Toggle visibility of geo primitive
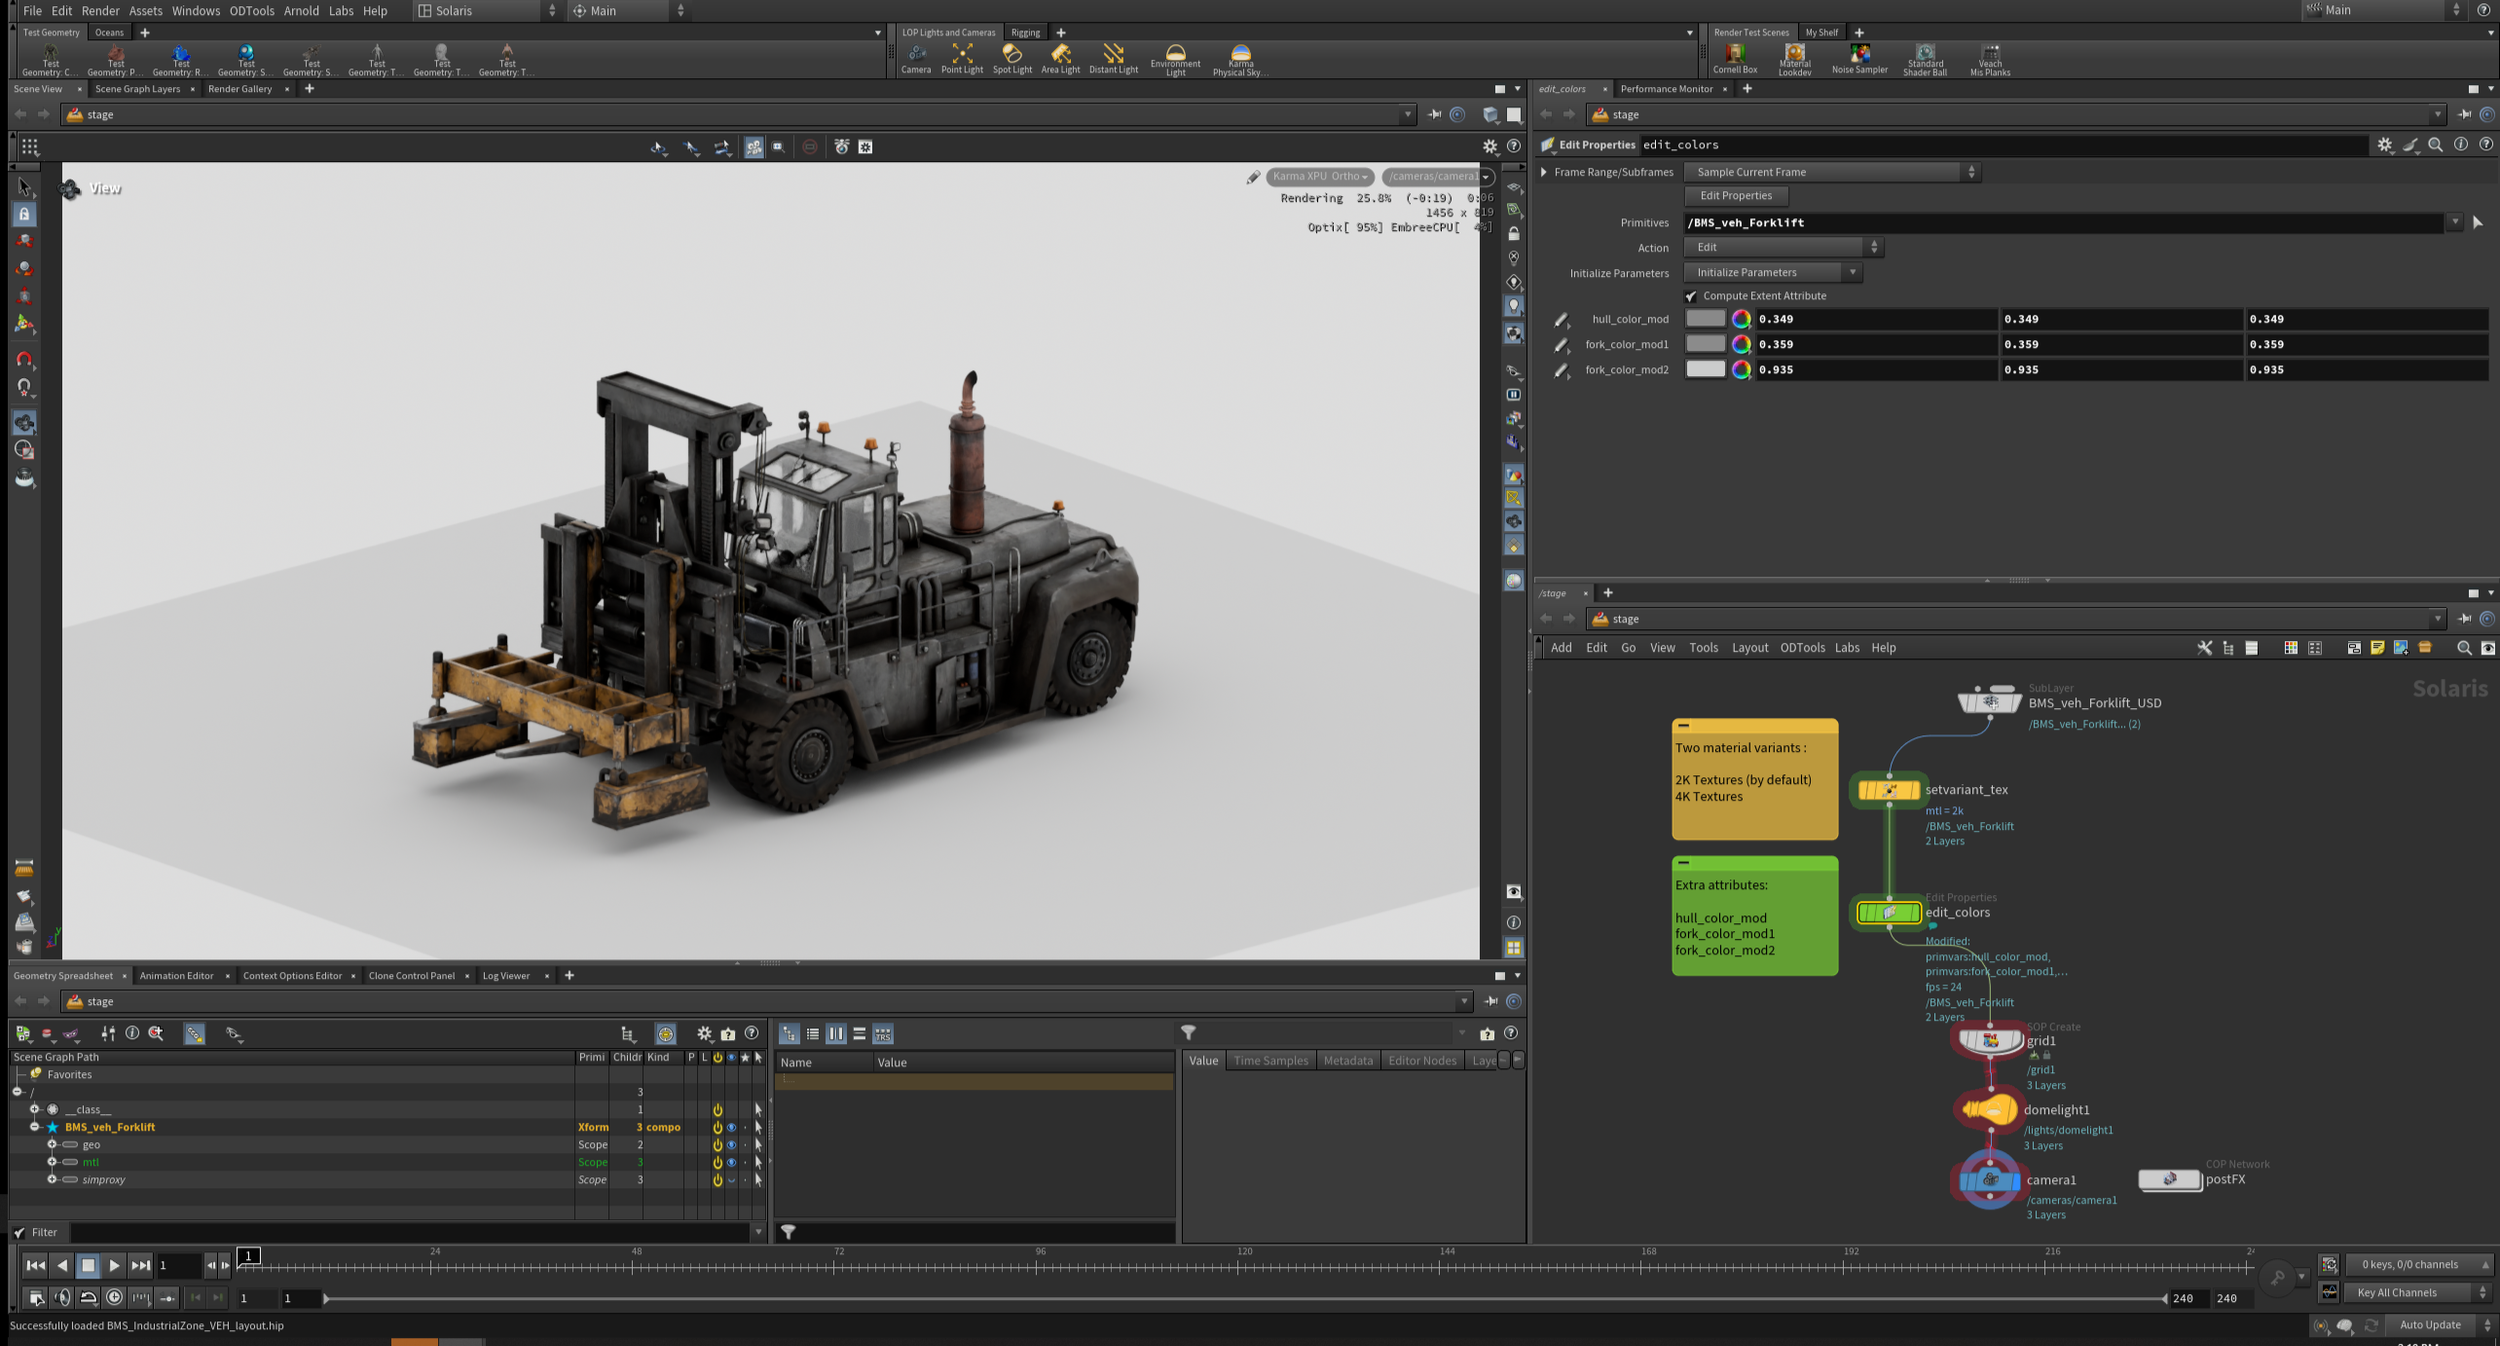2500x1346 pixels. 731,1145
